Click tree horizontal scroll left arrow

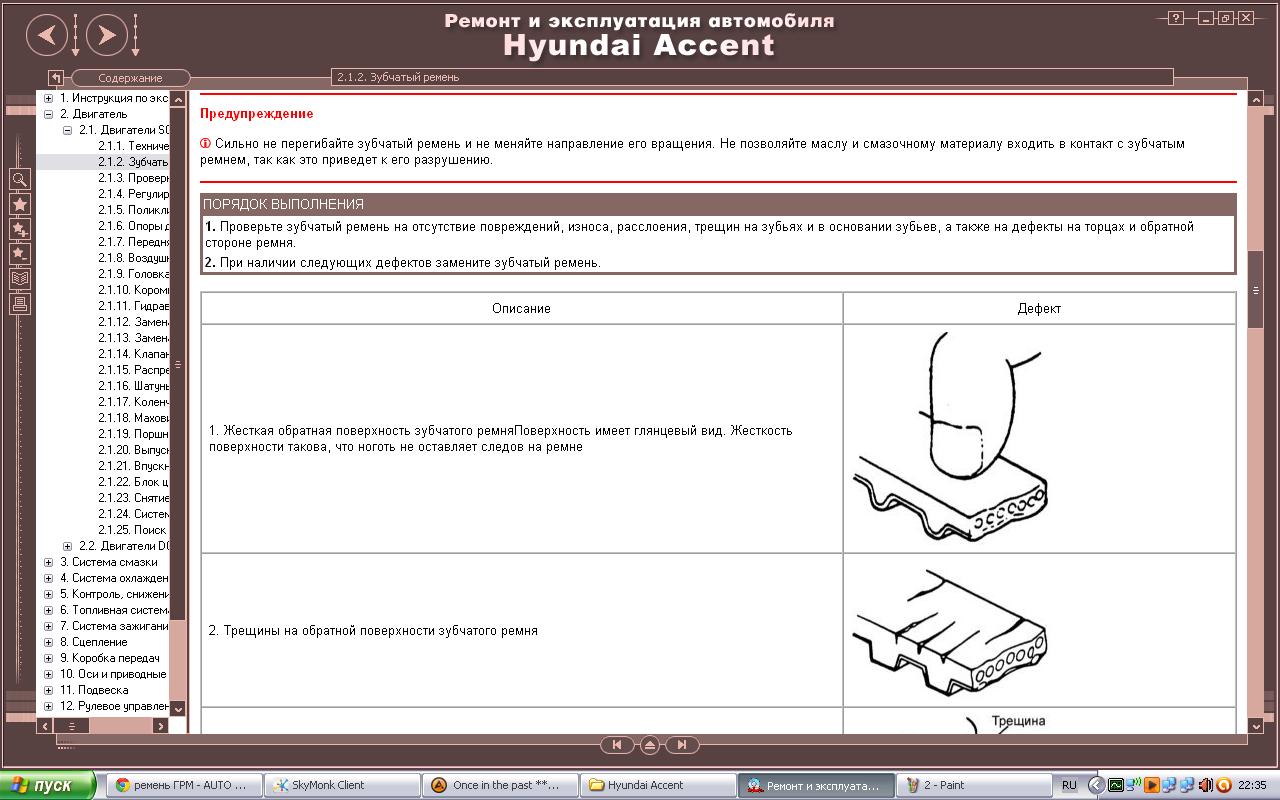pos(45,726)
